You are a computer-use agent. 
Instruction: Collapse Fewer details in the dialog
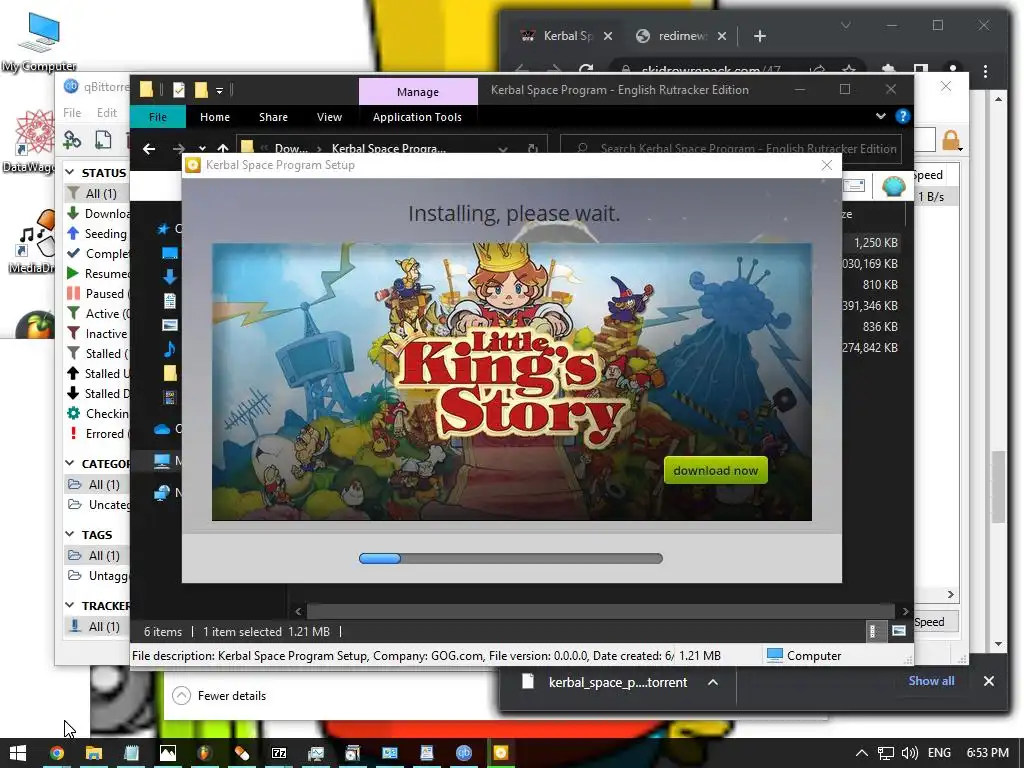219,696
